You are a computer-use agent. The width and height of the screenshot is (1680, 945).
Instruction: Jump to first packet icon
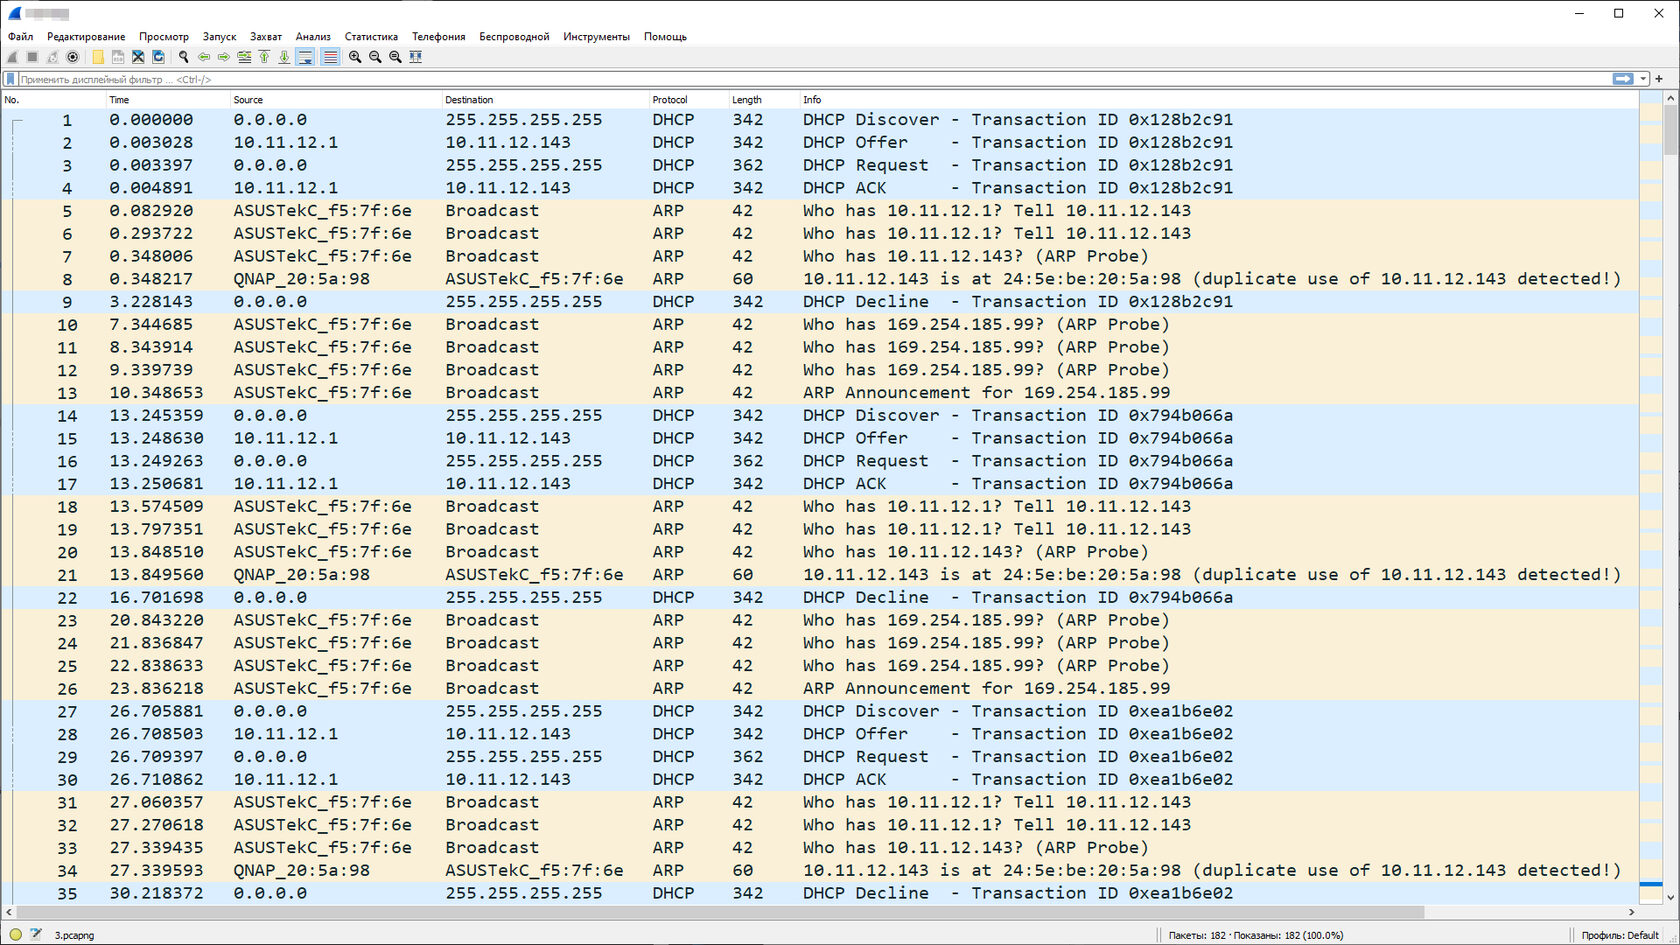tap(264, 57)
